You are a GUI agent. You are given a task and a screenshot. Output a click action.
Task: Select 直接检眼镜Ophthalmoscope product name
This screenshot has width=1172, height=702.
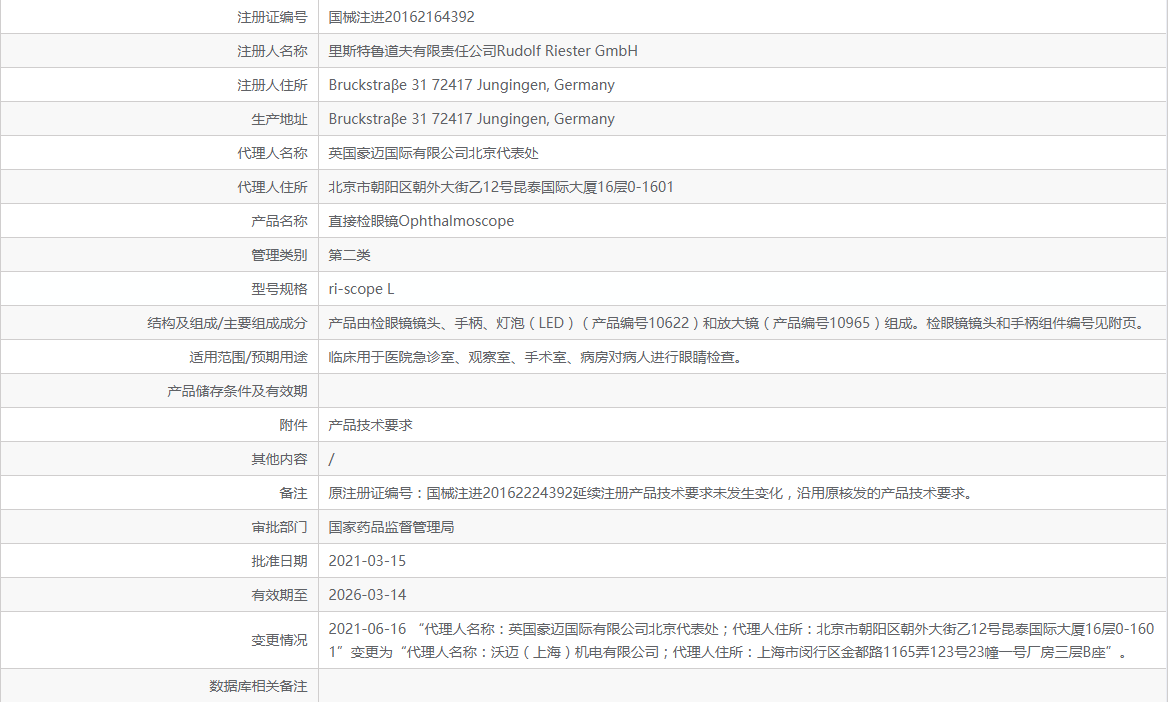pyautogui.click(x=421, y=221)
